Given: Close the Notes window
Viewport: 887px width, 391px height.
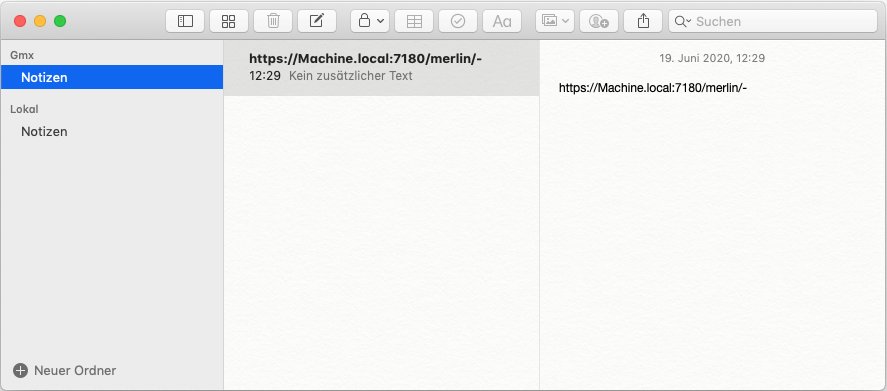Looking at the screenshot, I should 20,22.
